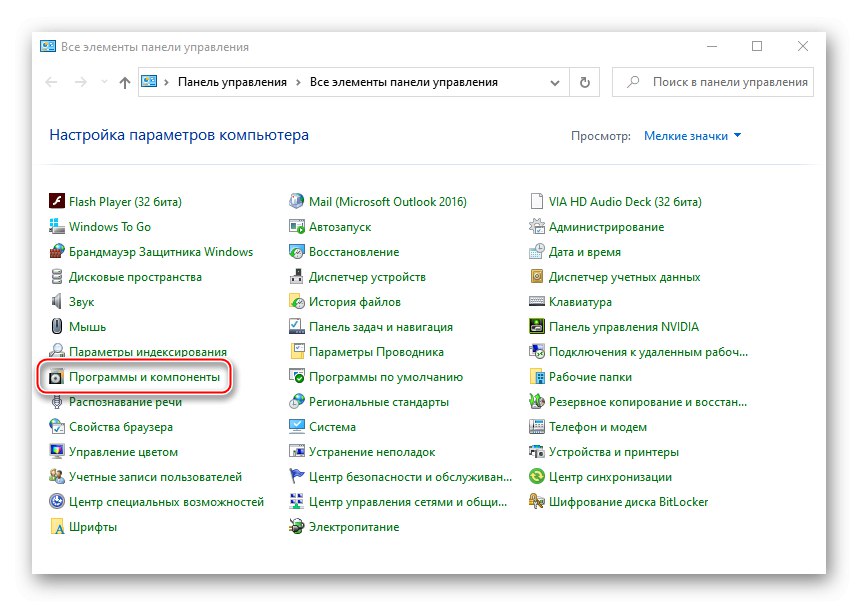The height and width of the screenshot is (606, 858).
Task: Open Подключения к удаленным рабочим столам
Action: [648, 352]
